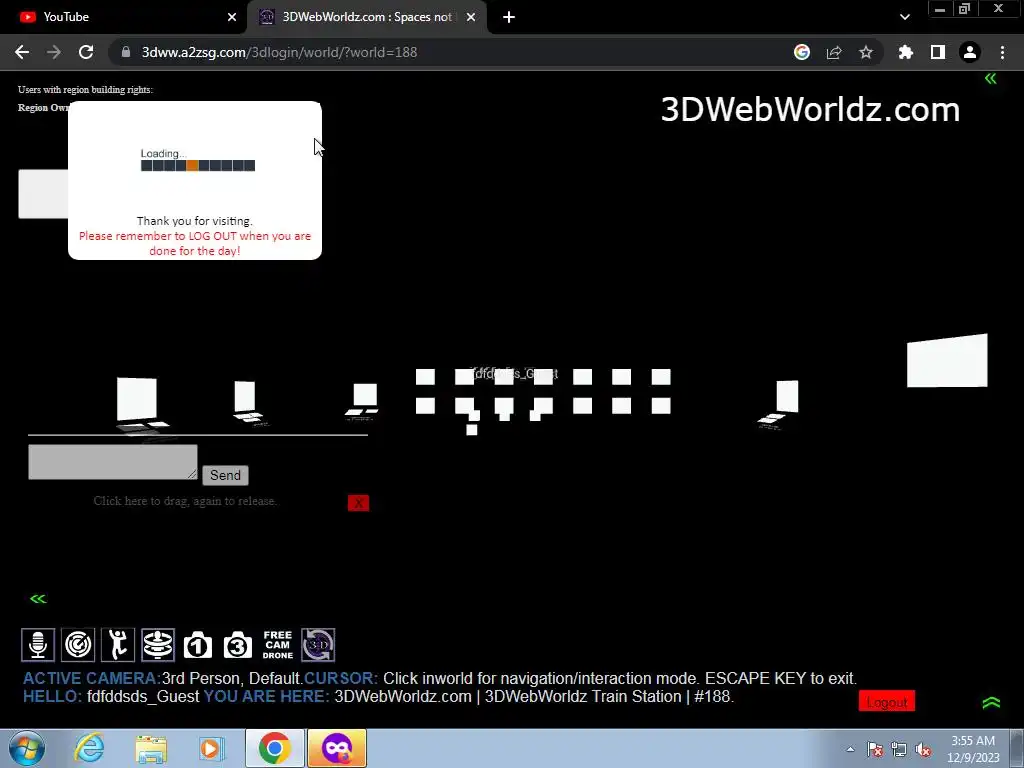This screenshot has height=768, width=1024.
Task: Click the 3DWebWorldz.com heading text
Action: [810, 109]
